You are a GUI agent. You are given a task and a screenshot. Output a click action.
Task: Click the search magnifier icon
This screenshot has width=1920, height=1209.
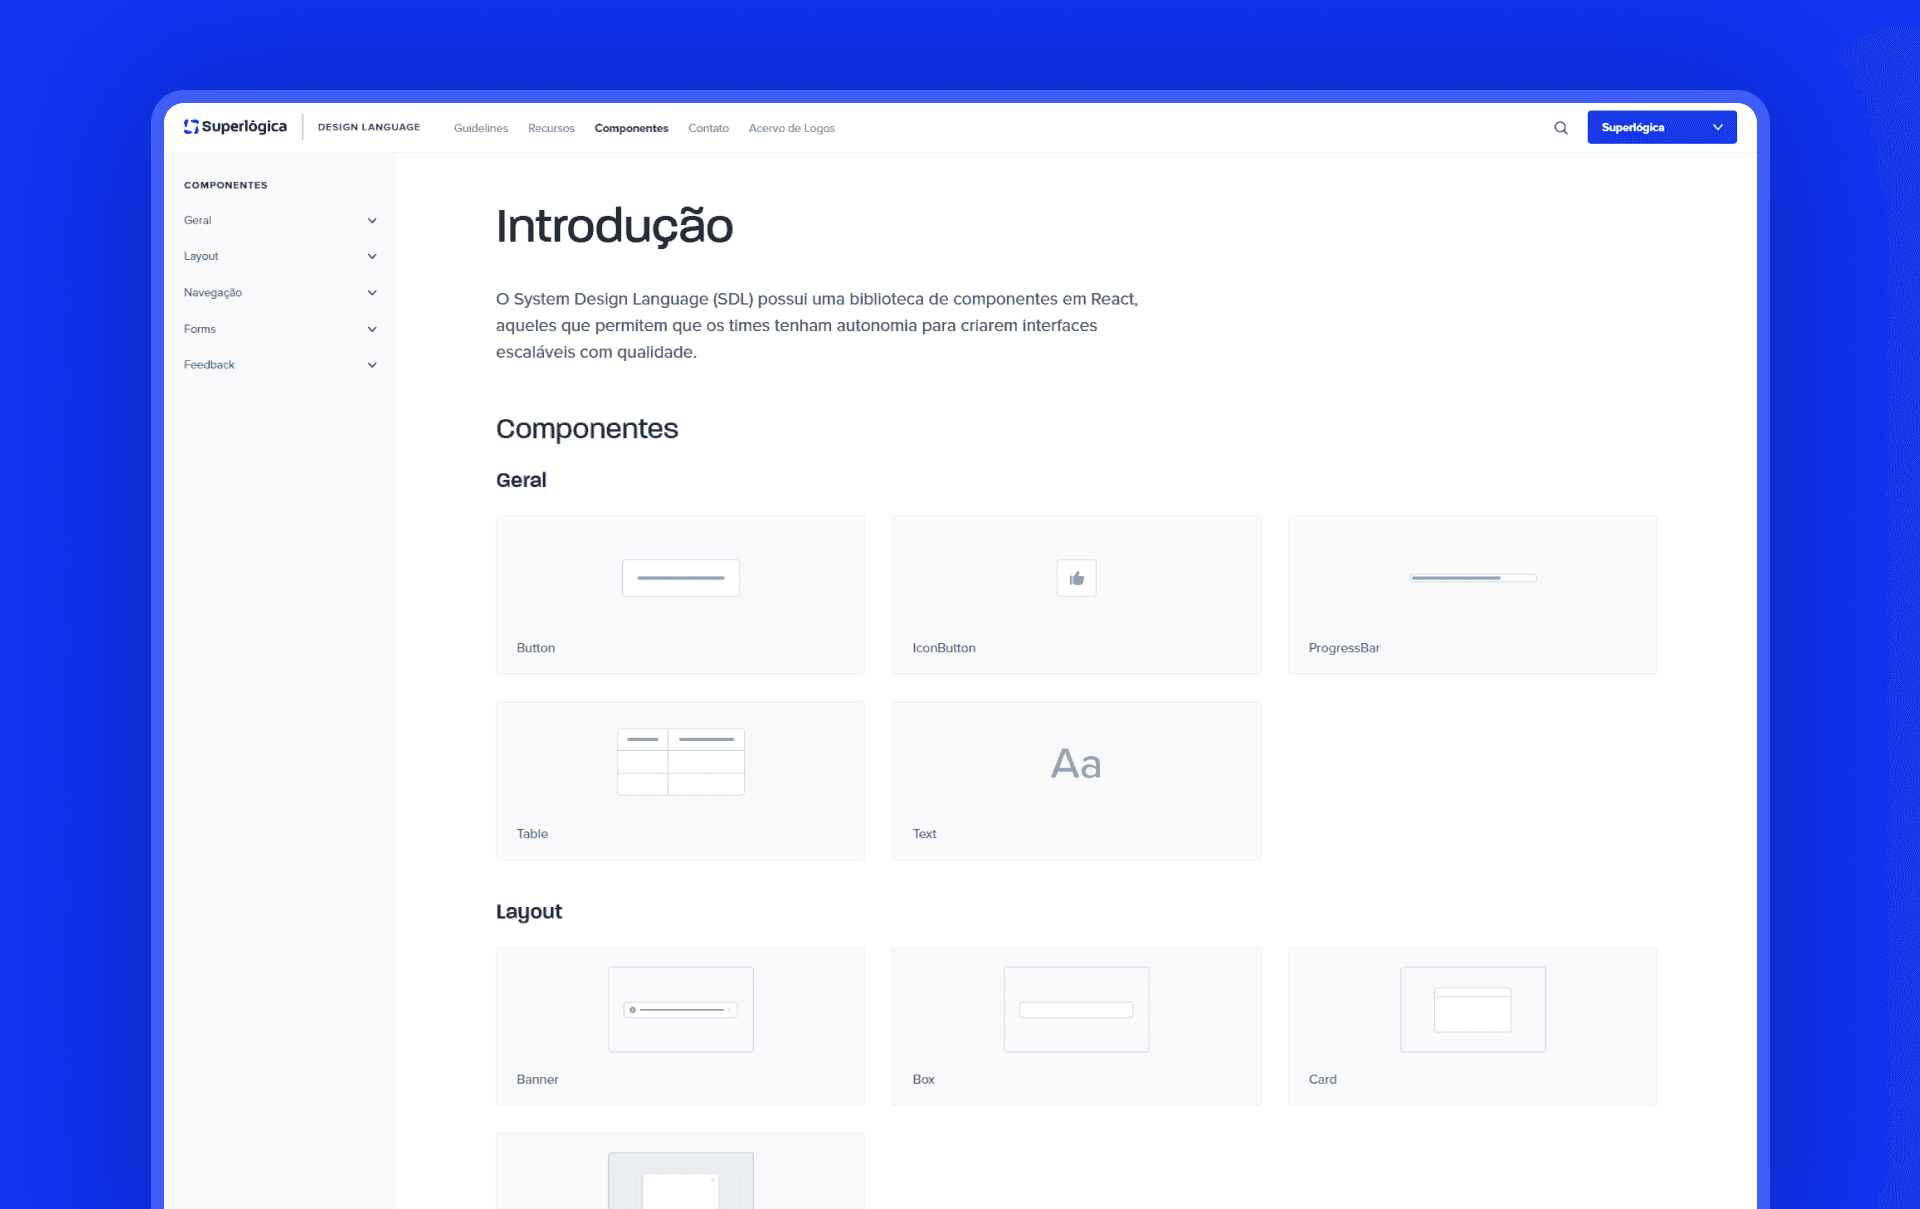tap(1560, 128)
